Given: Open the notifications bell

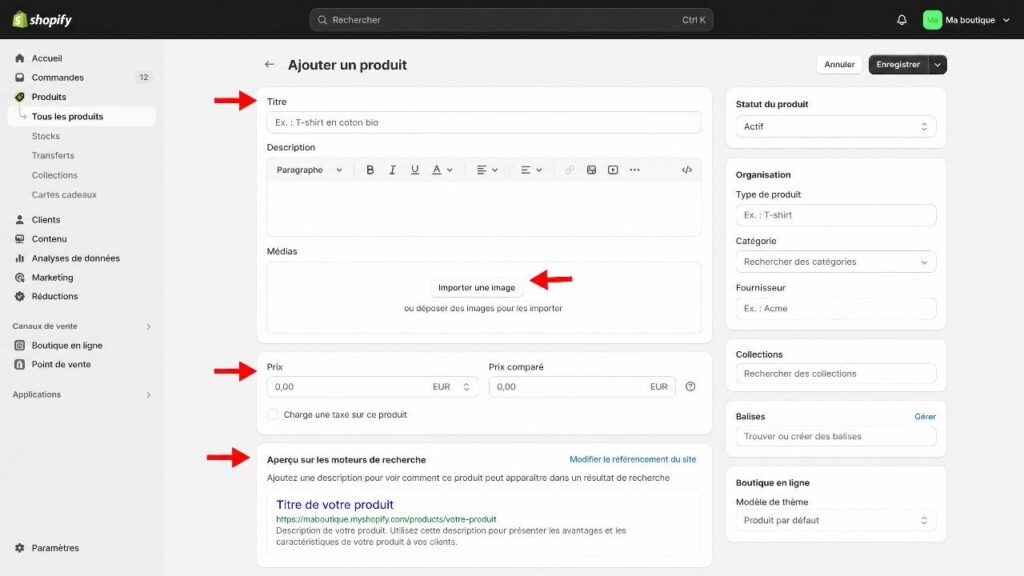Looking at the screenshot, I should (902, 20).
